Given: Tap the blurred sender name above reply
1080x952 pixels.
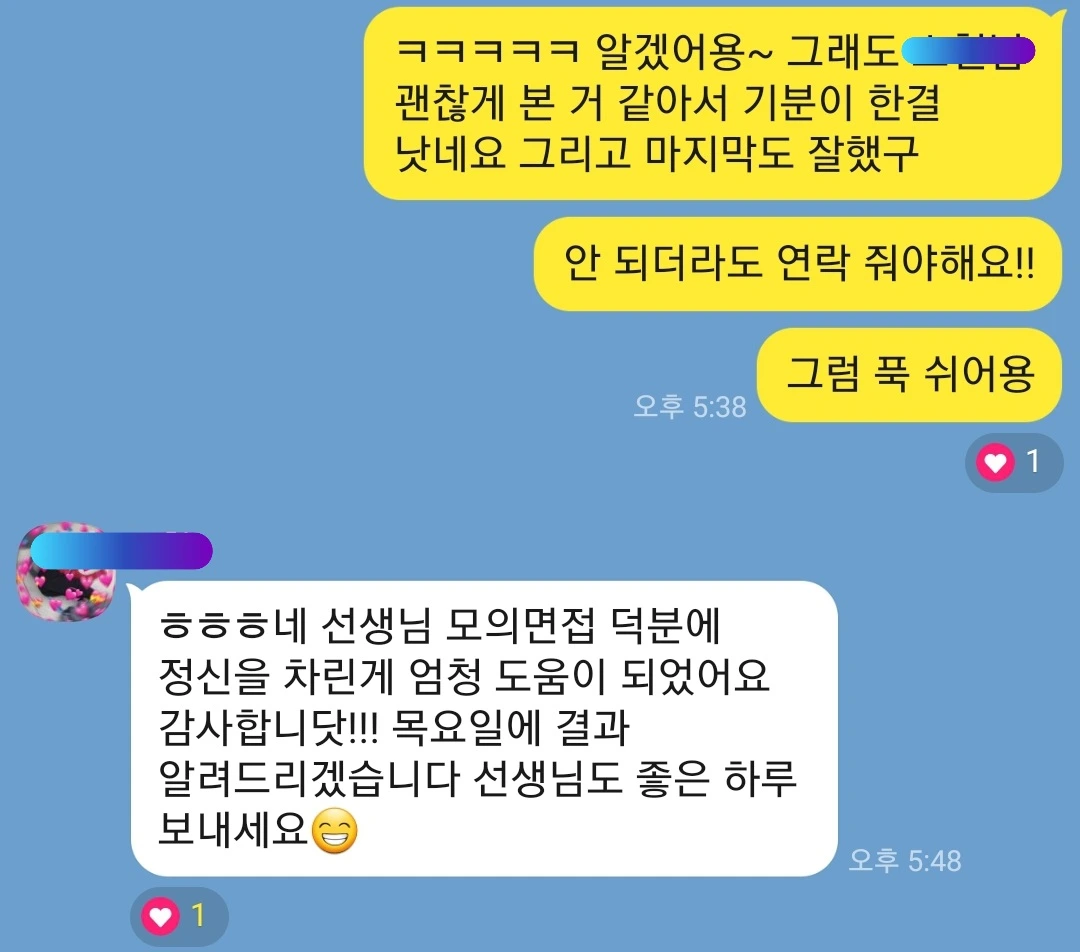Looking at the screenshot, I should tap(121, 550).
